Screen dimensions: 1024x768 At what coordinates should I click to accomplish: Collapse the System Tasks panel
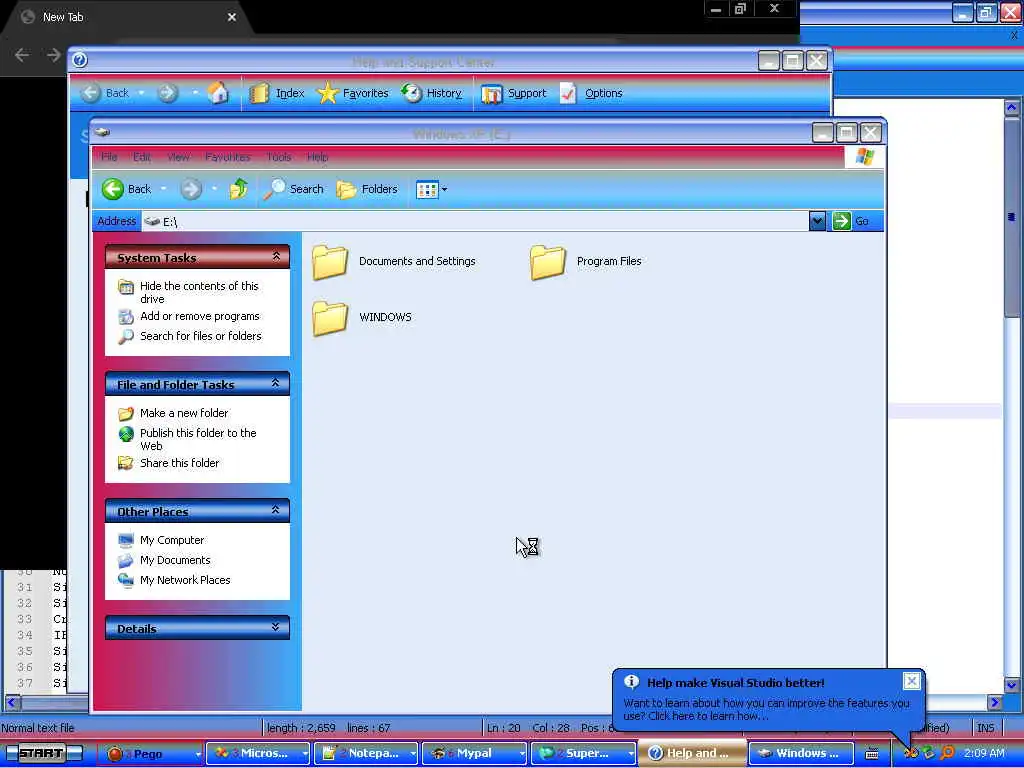[276, 257]
